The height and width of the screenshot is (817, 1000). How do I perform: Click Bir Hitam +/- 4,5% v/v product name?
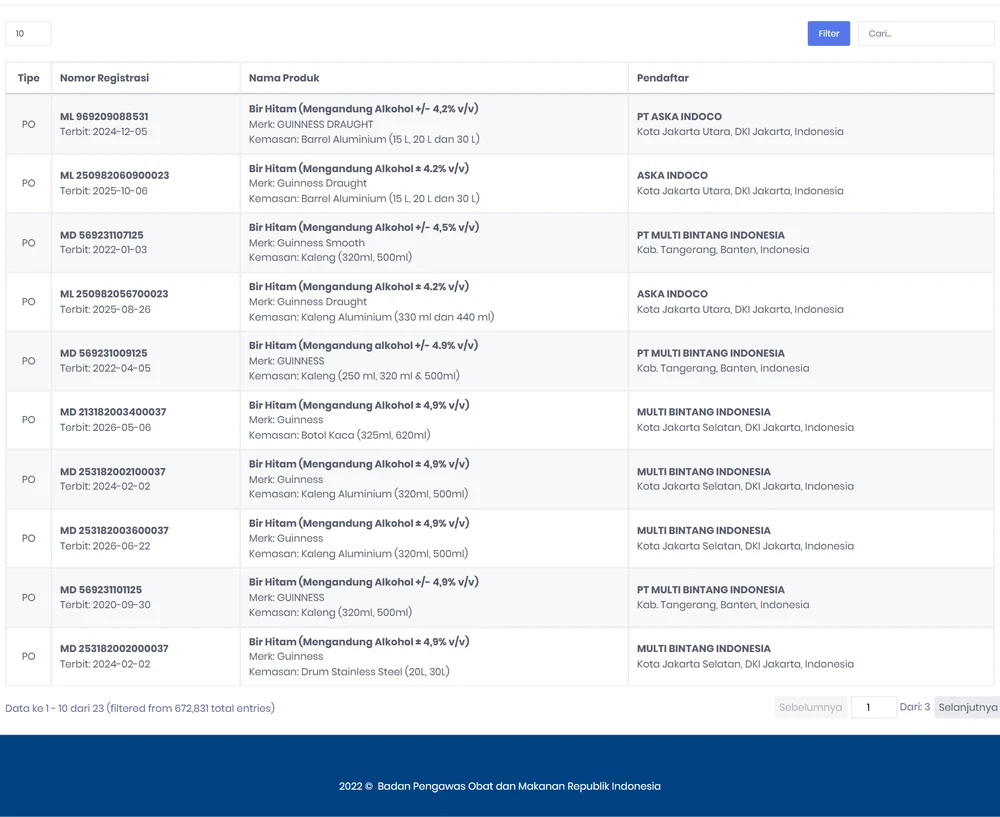364,228
